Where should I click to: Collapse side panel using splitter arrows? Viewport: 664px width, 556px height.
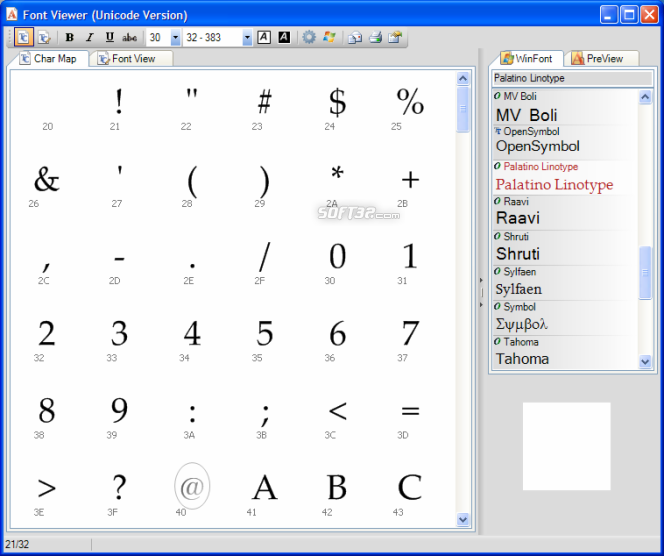(481, 292)
